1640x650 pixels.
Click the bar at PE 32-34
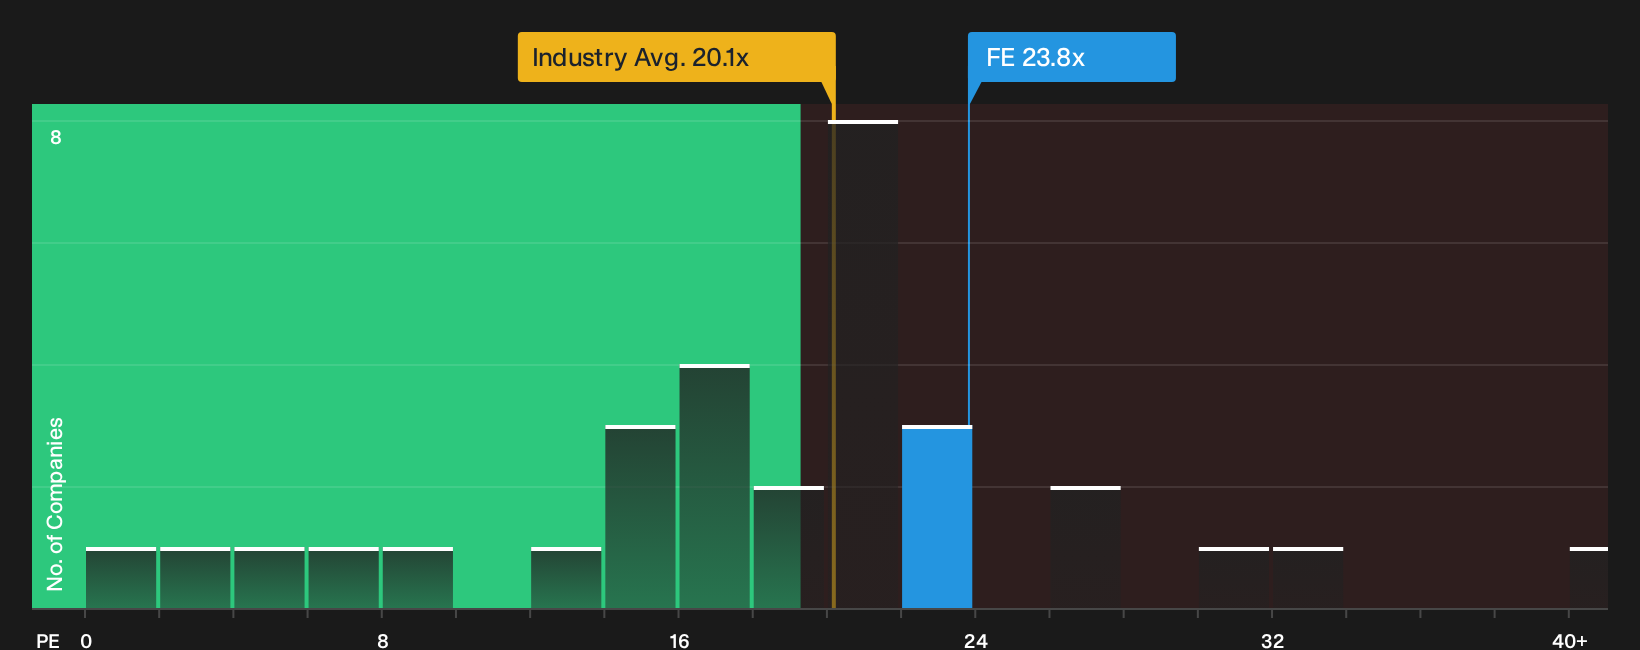point(1308,578)
